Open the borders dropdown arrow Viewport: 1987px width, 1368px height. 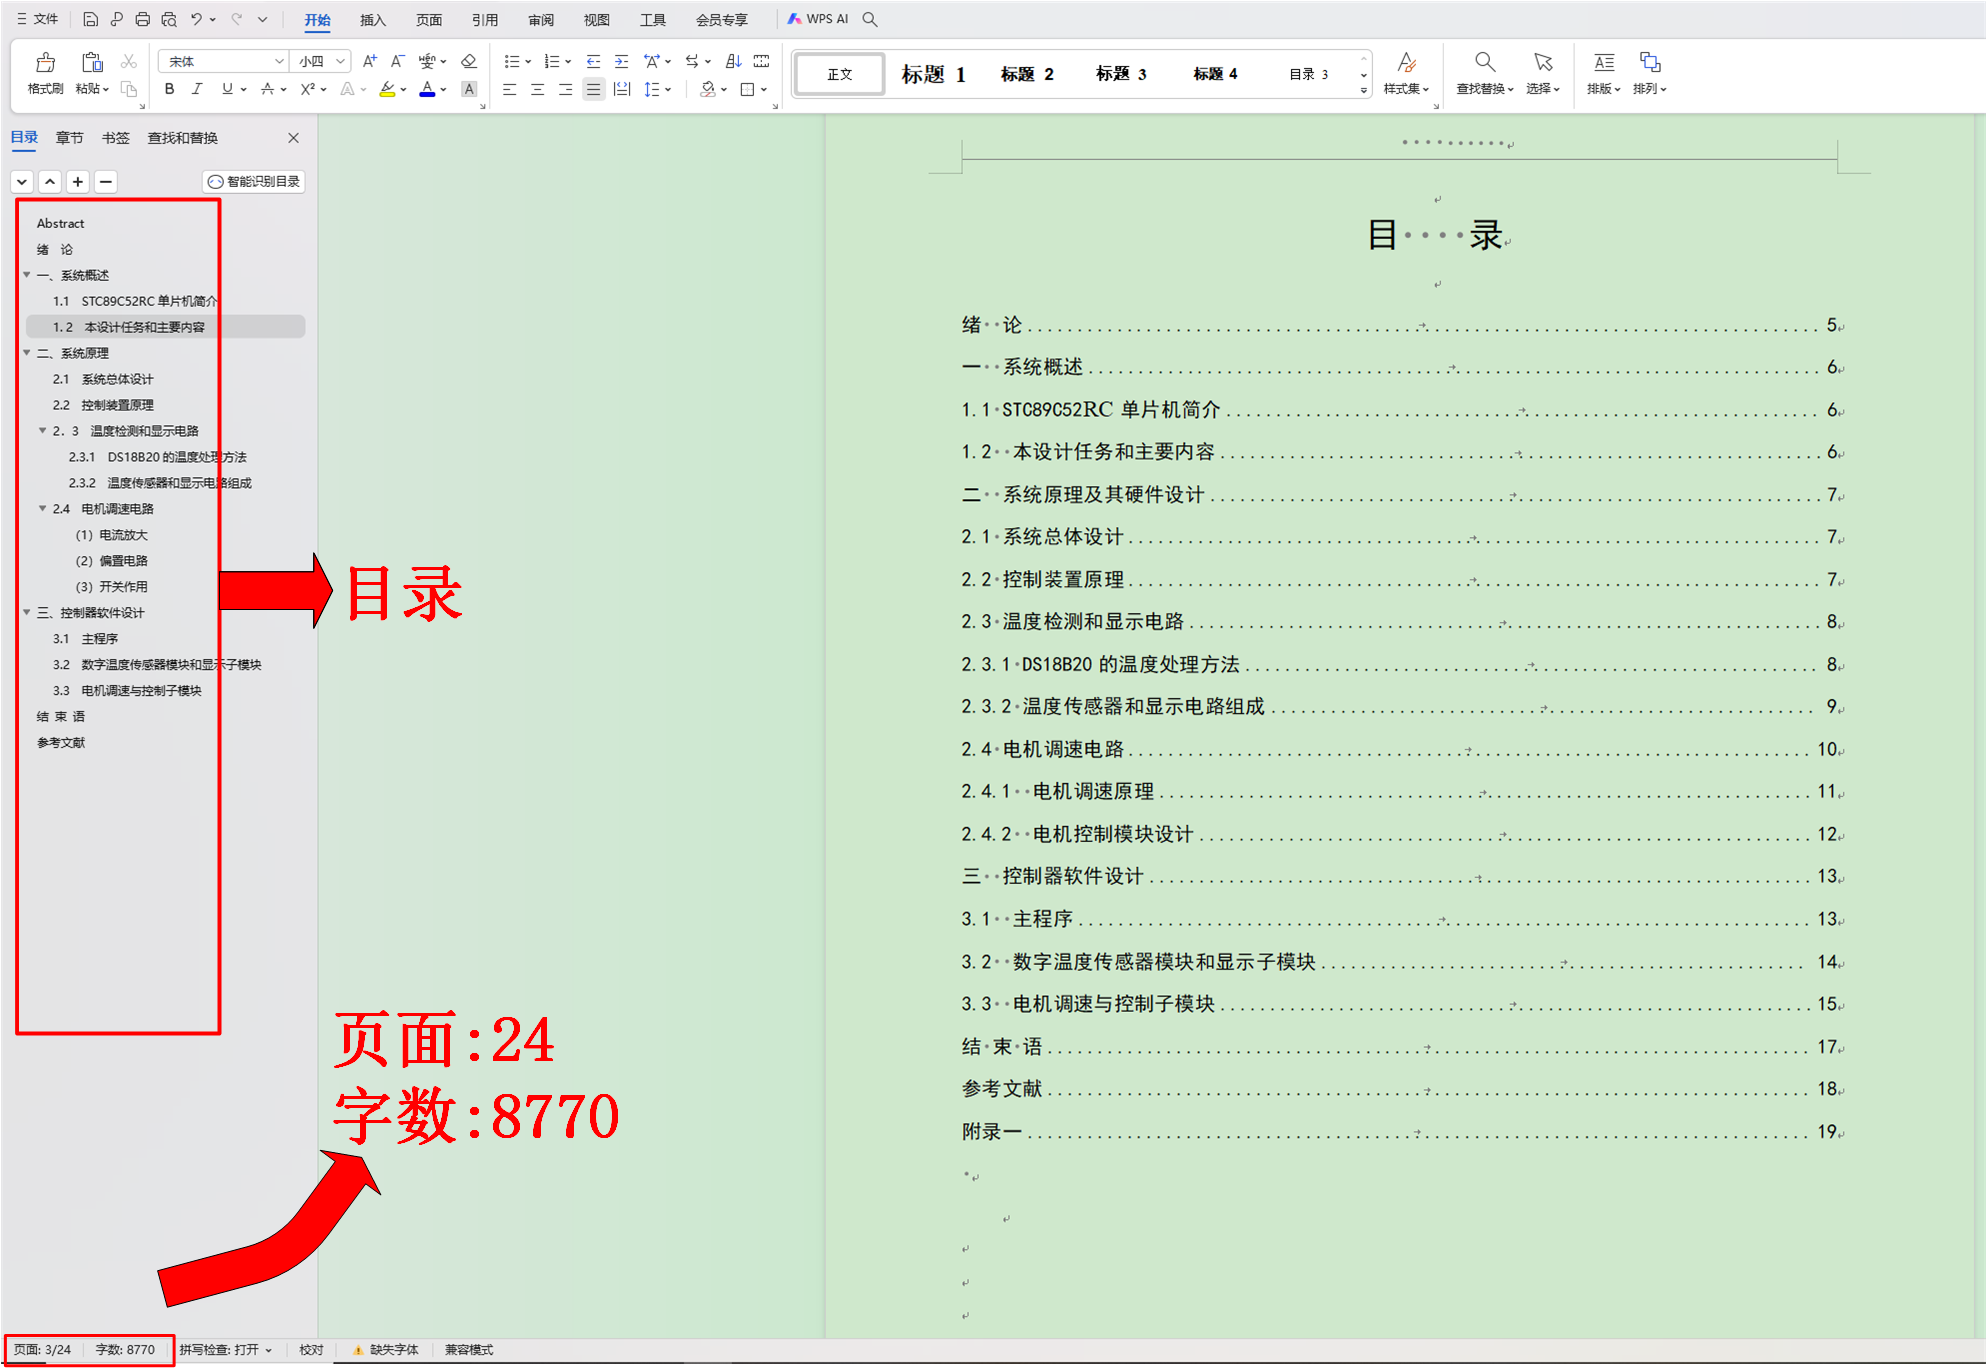click(x=763, y=89)
